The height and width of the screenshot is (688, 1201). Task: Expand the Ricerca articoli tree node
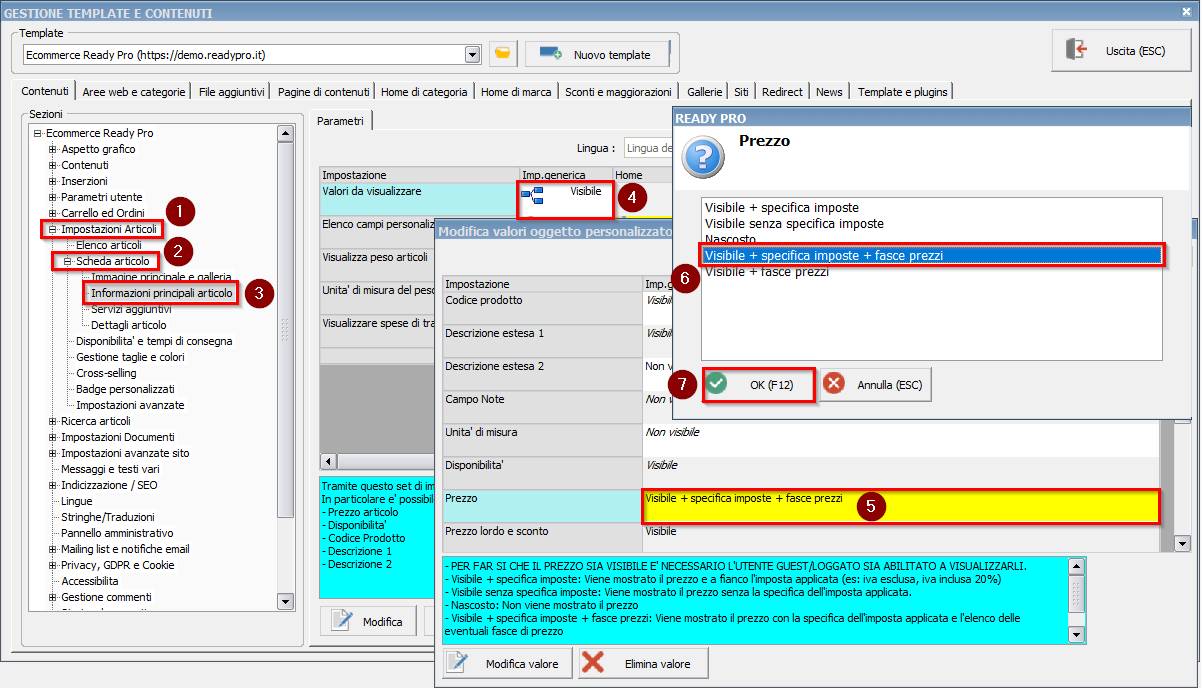point(53,421)
